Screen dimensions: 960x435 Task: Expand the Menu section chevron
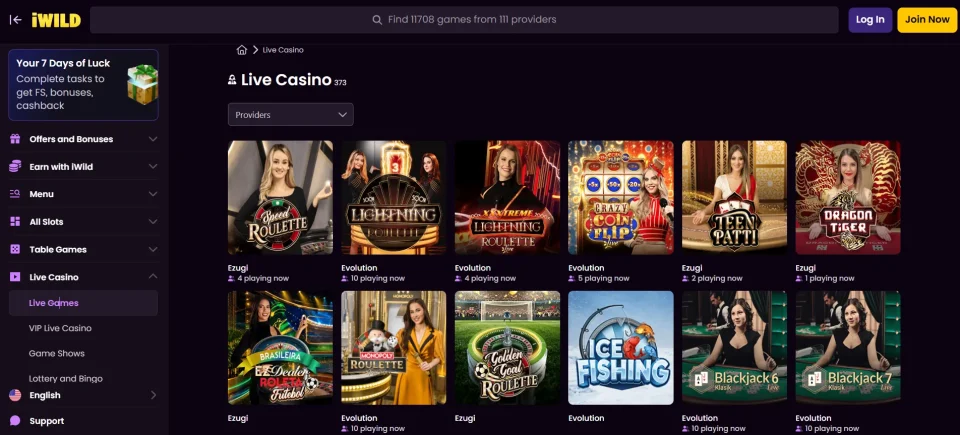(x=152, y=194)
